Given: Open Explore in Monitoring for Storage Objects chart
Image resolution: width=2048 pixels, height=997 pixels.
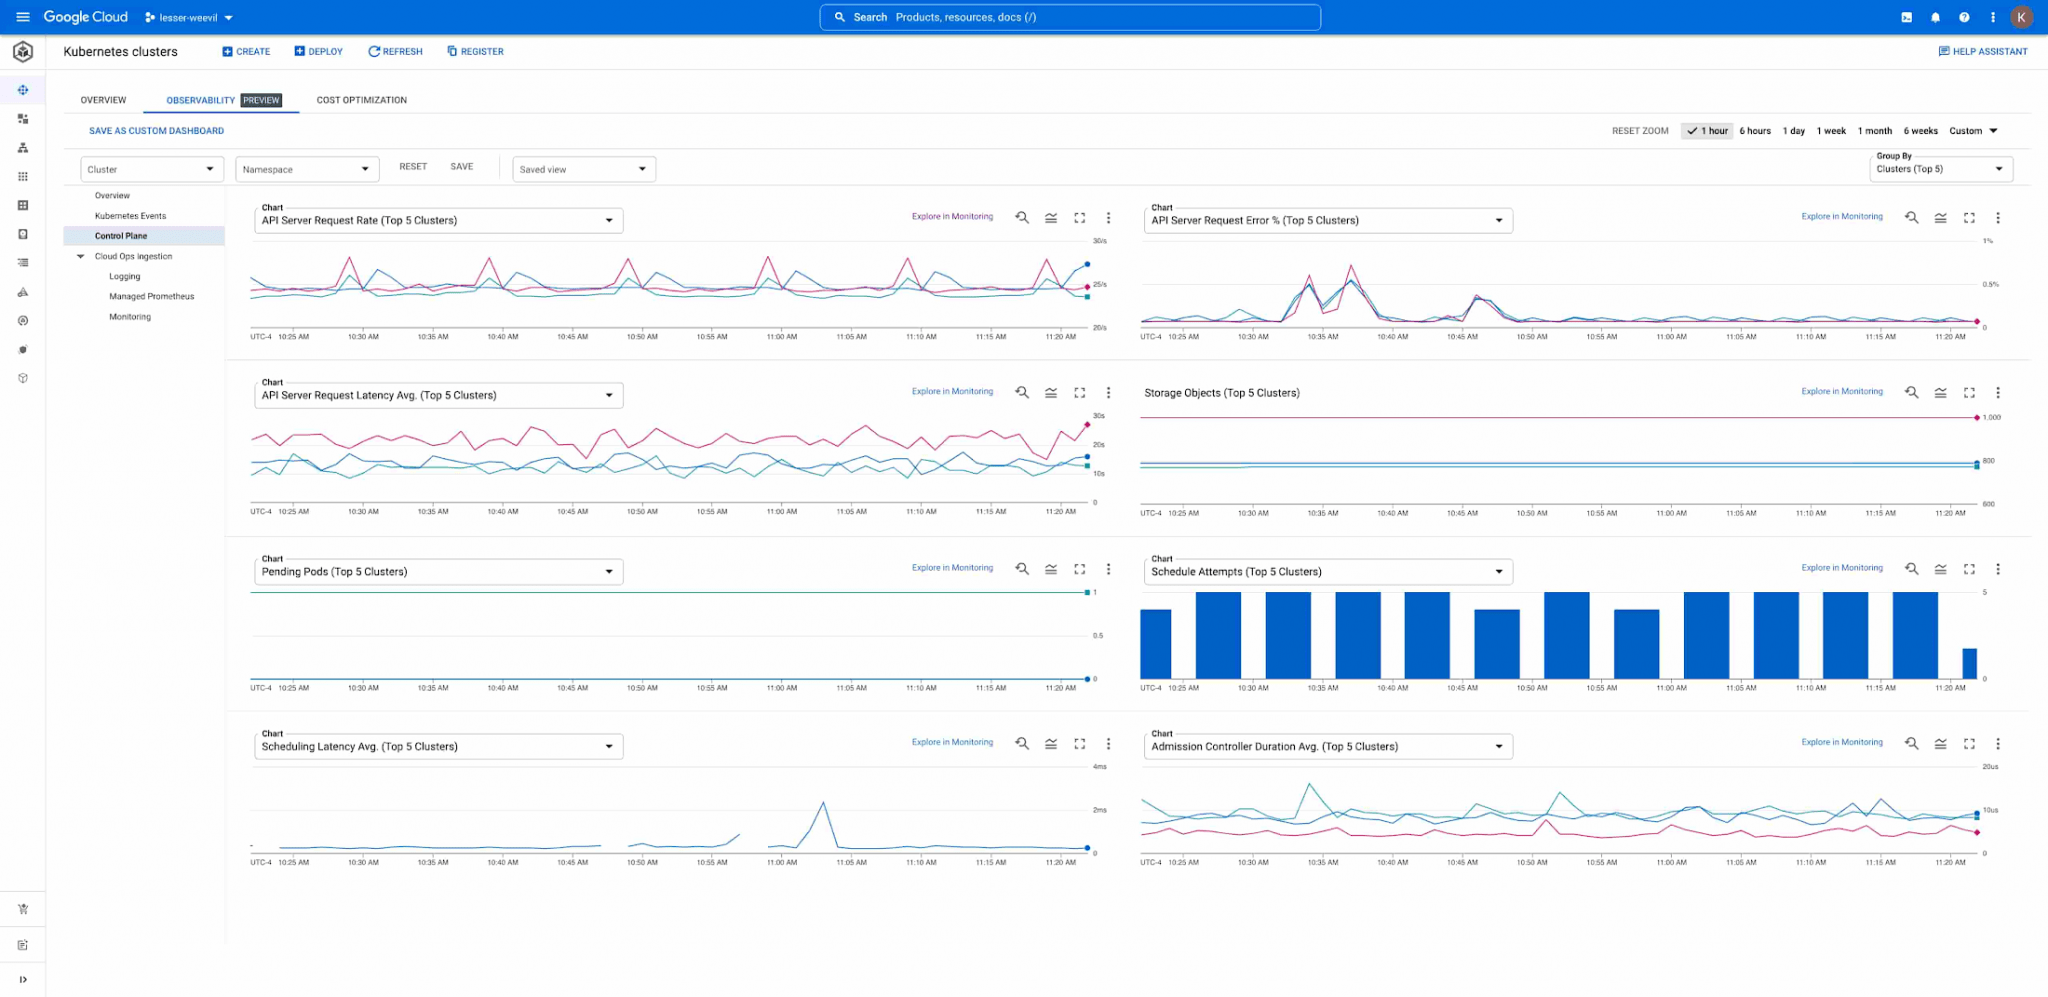Looking at the screenshot, I should point(1841,391).
